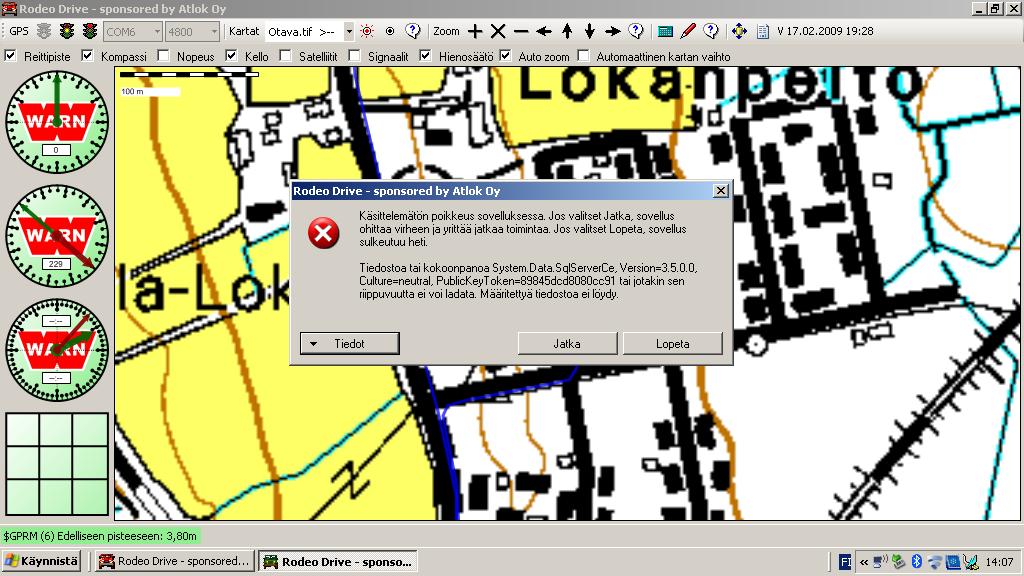Screen dimensions: 1024x576
Task: Expand the Tiedot details in dialog
Action: coord(350,343)
